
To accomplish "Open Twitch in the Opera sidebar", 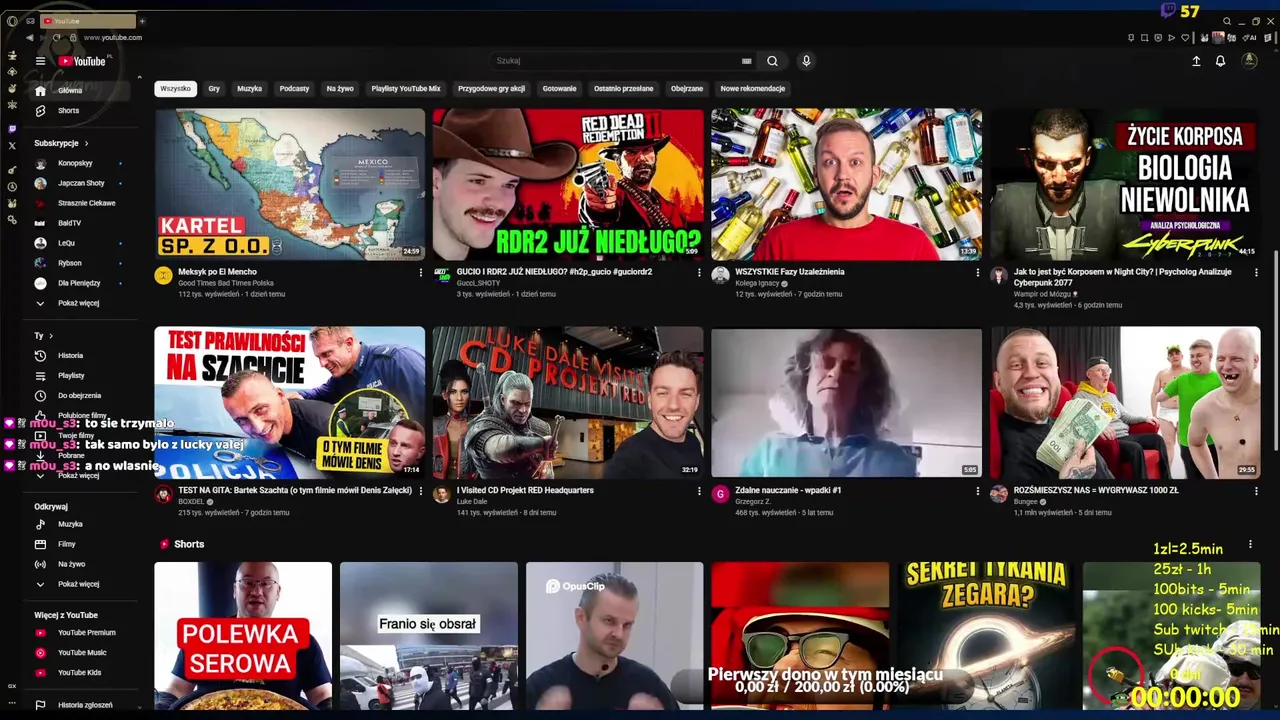I will pos(12,129).
